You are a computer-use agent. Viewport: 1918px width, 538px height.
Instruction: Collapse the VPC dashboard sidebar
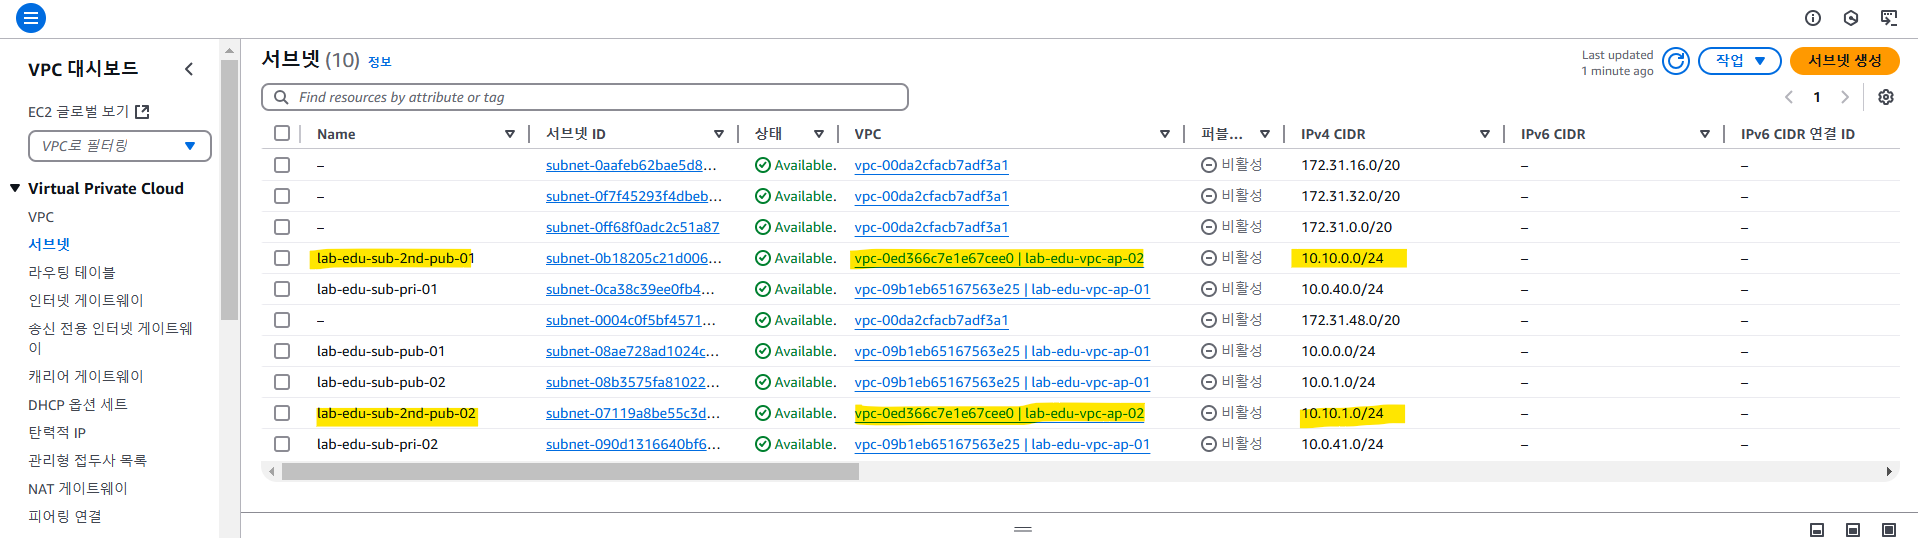click(x=189, y=69)
